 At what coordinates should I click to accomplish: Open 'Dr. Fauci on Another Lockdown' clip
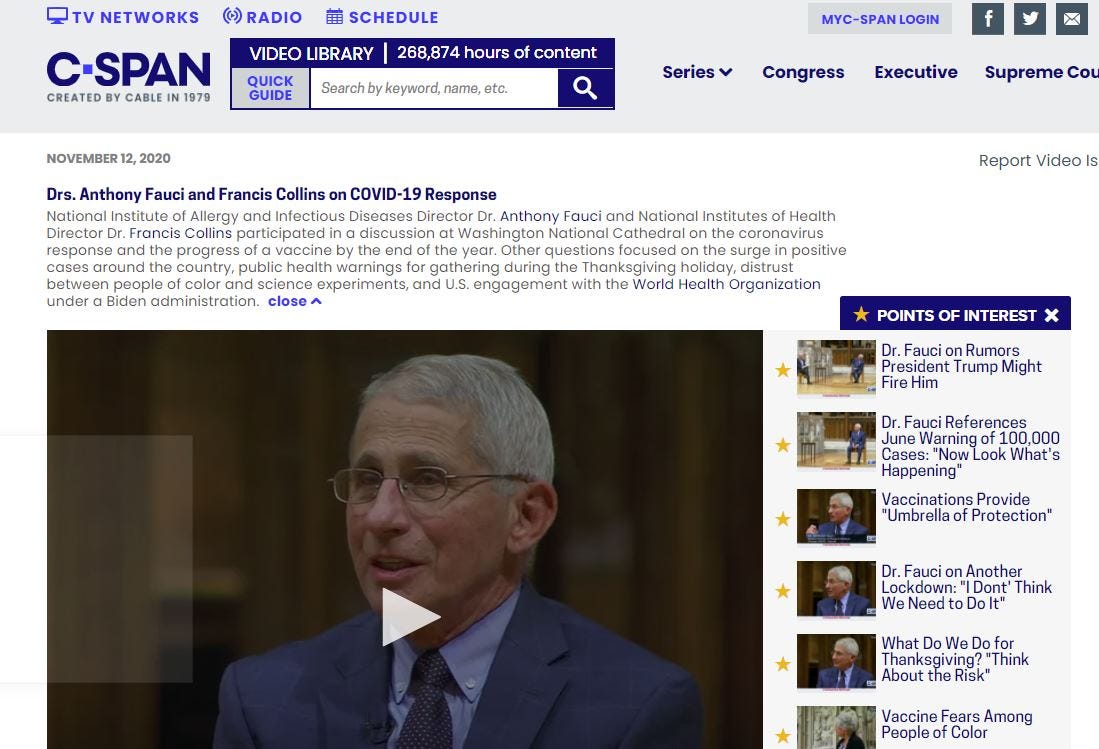(967, 587)
